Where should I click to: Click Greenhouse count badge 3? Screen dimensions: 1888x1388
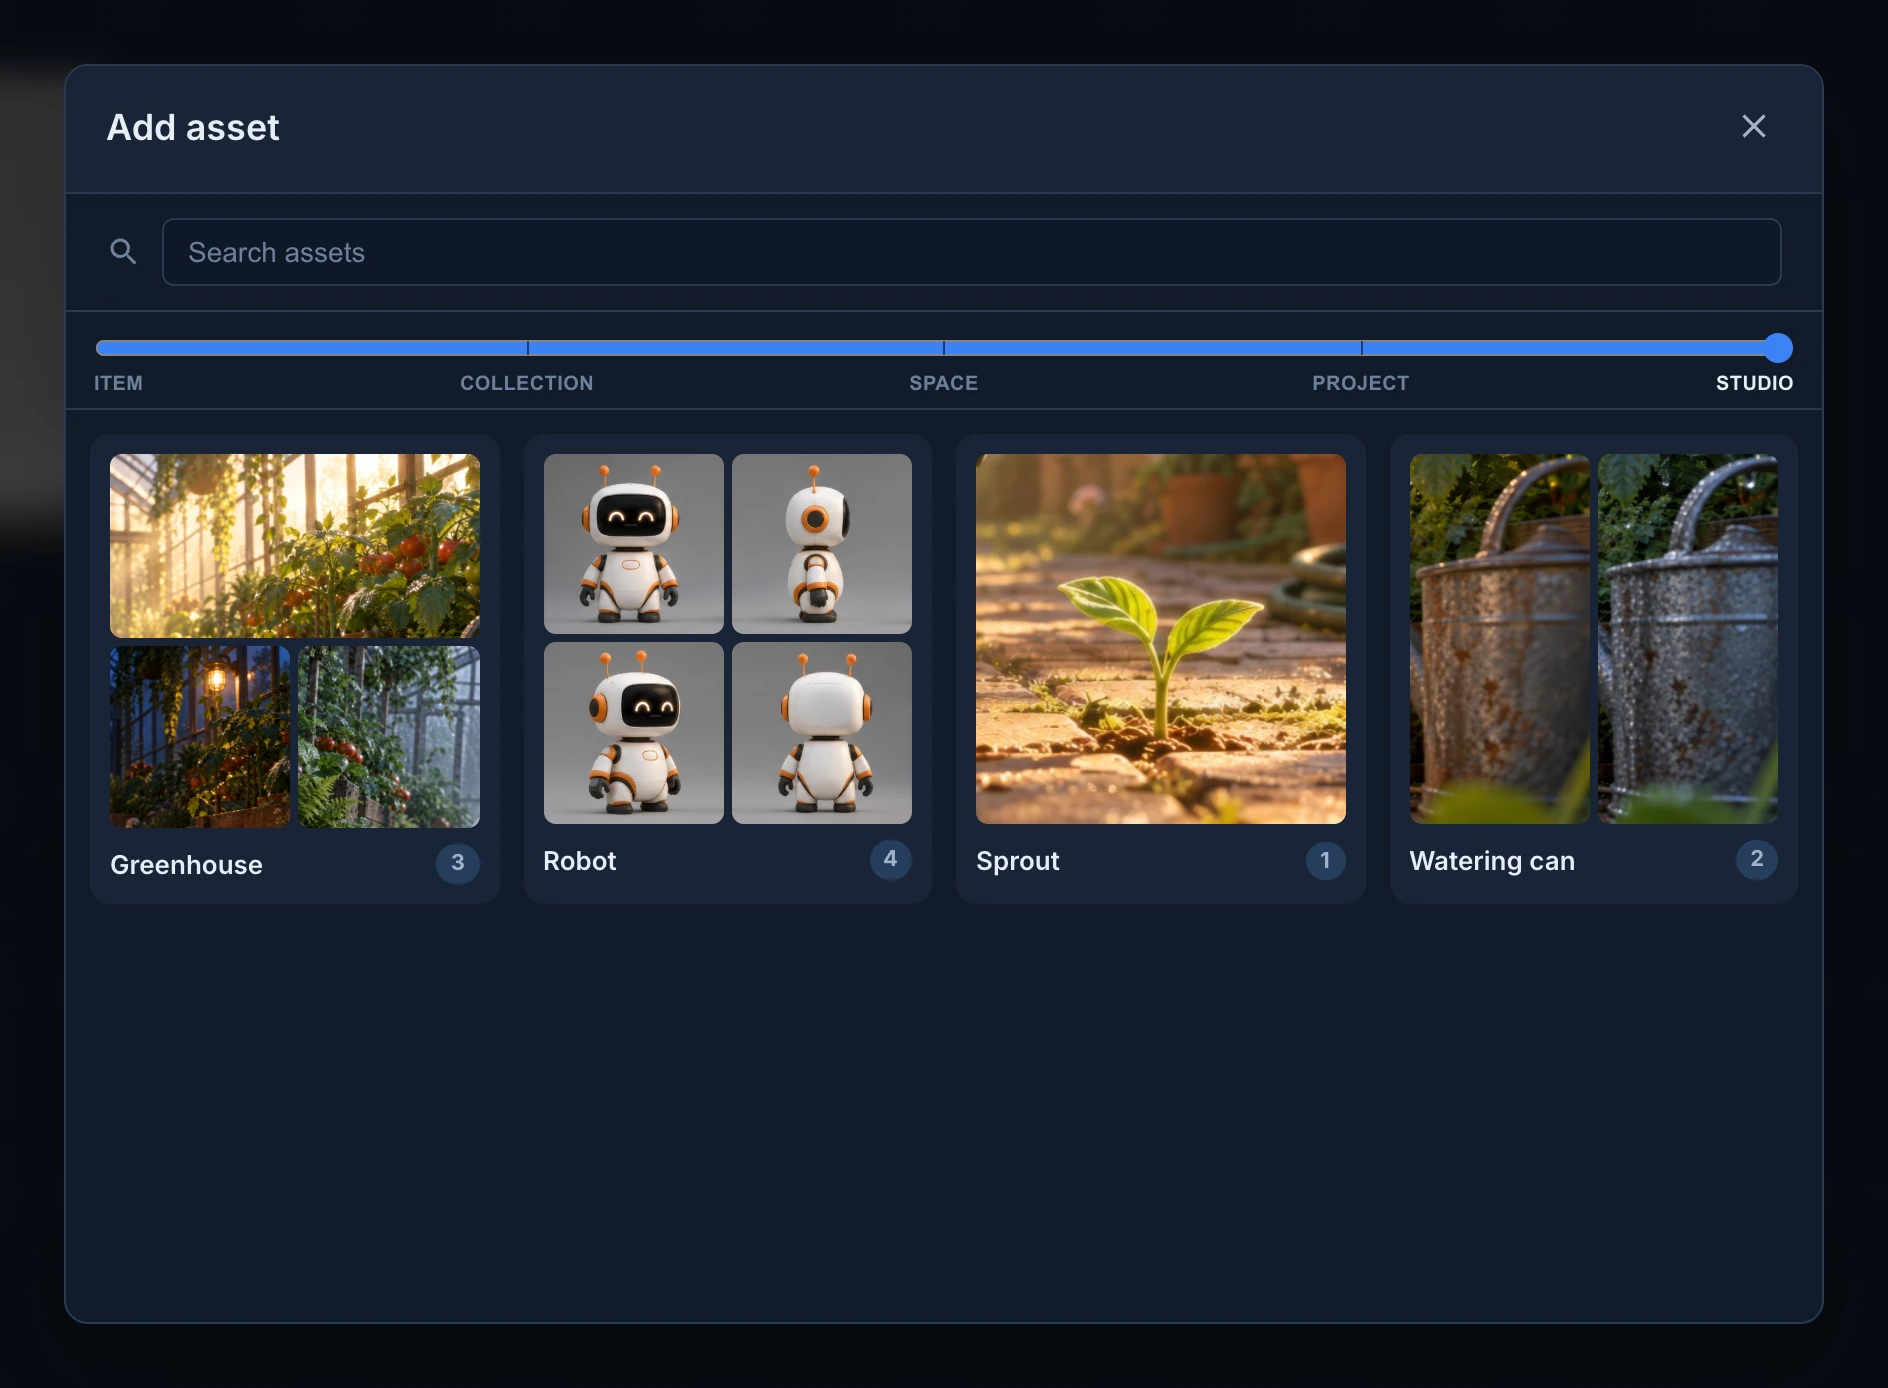pyautogui.click(x=457, y=862)
